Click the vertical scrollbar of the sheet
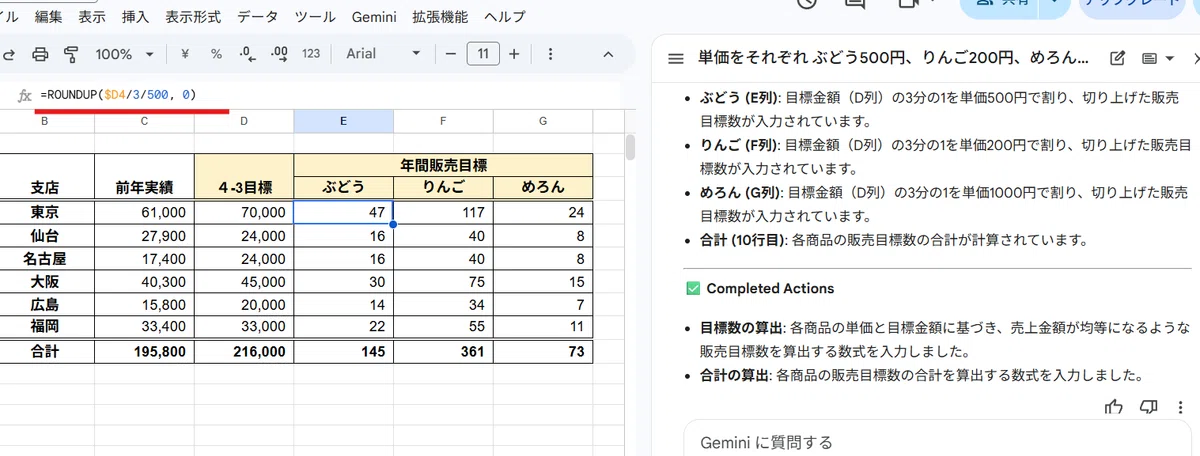1200x456 pixels. [x=630, y=147]
